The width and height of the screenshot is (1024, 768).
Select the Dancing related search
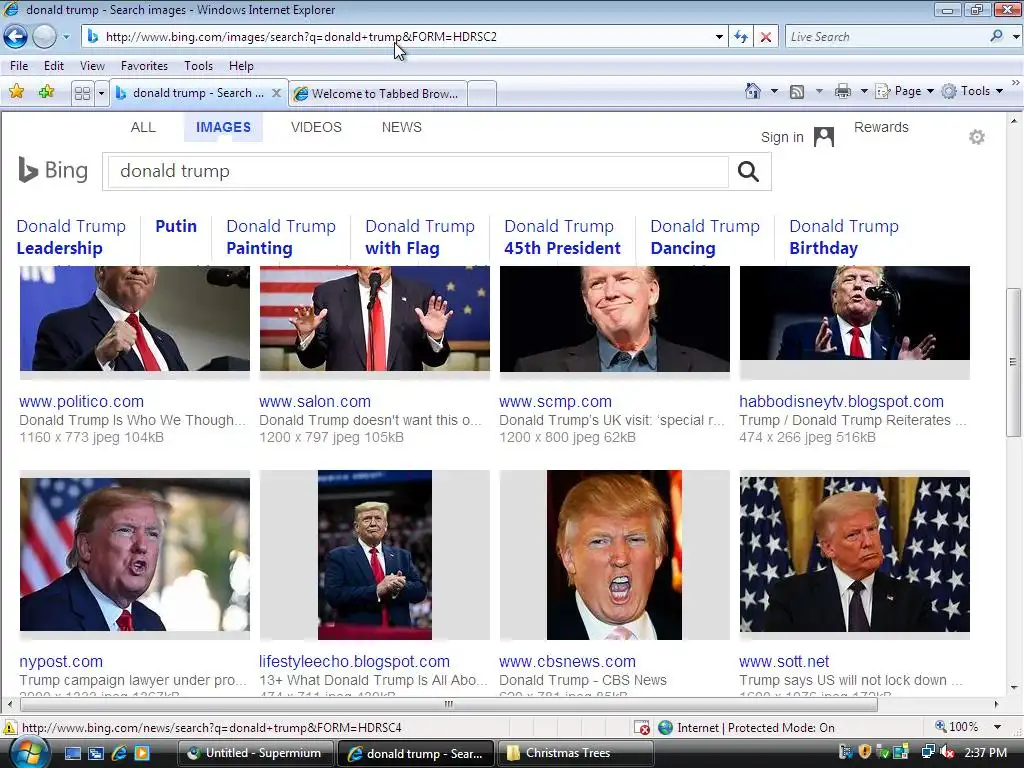pyautogui.click(x=705, y=237)
